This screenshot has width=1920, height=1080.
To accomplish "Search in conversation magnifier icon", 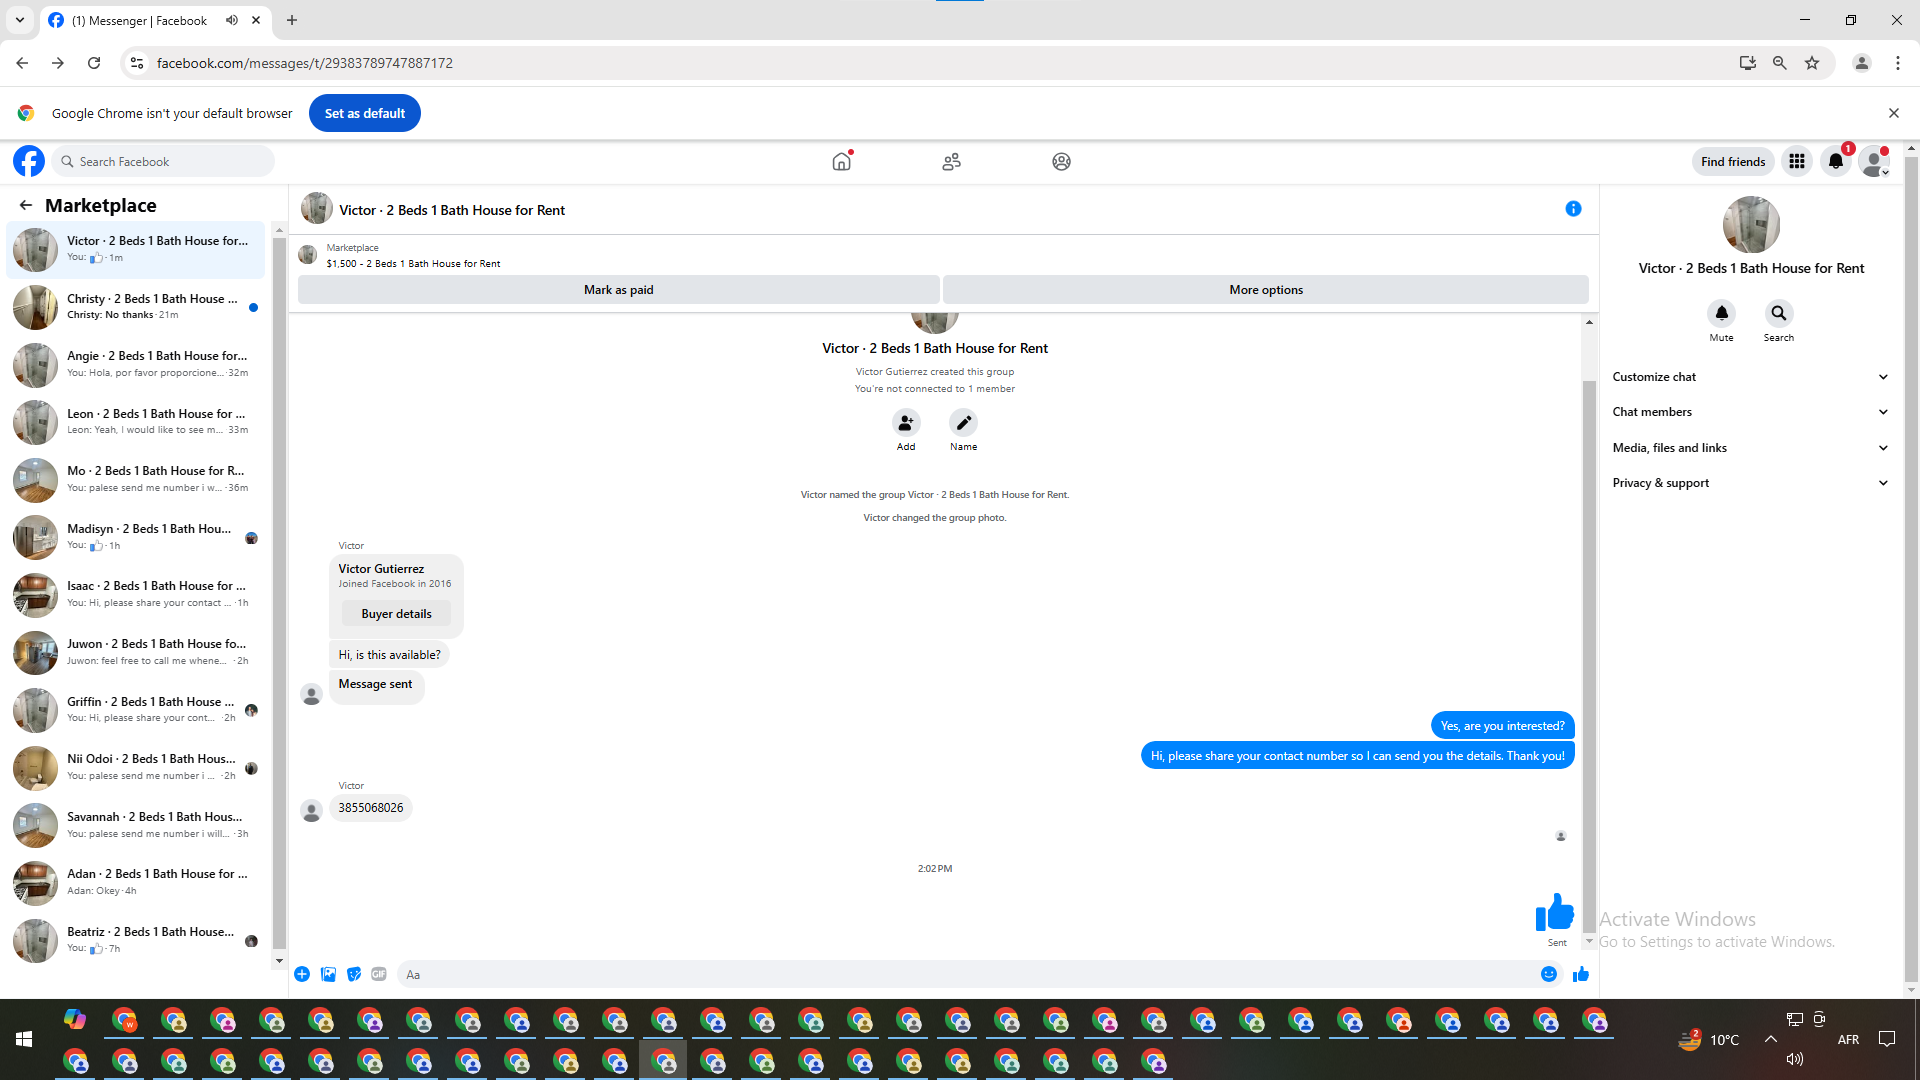I will [x=1778, y=313].
